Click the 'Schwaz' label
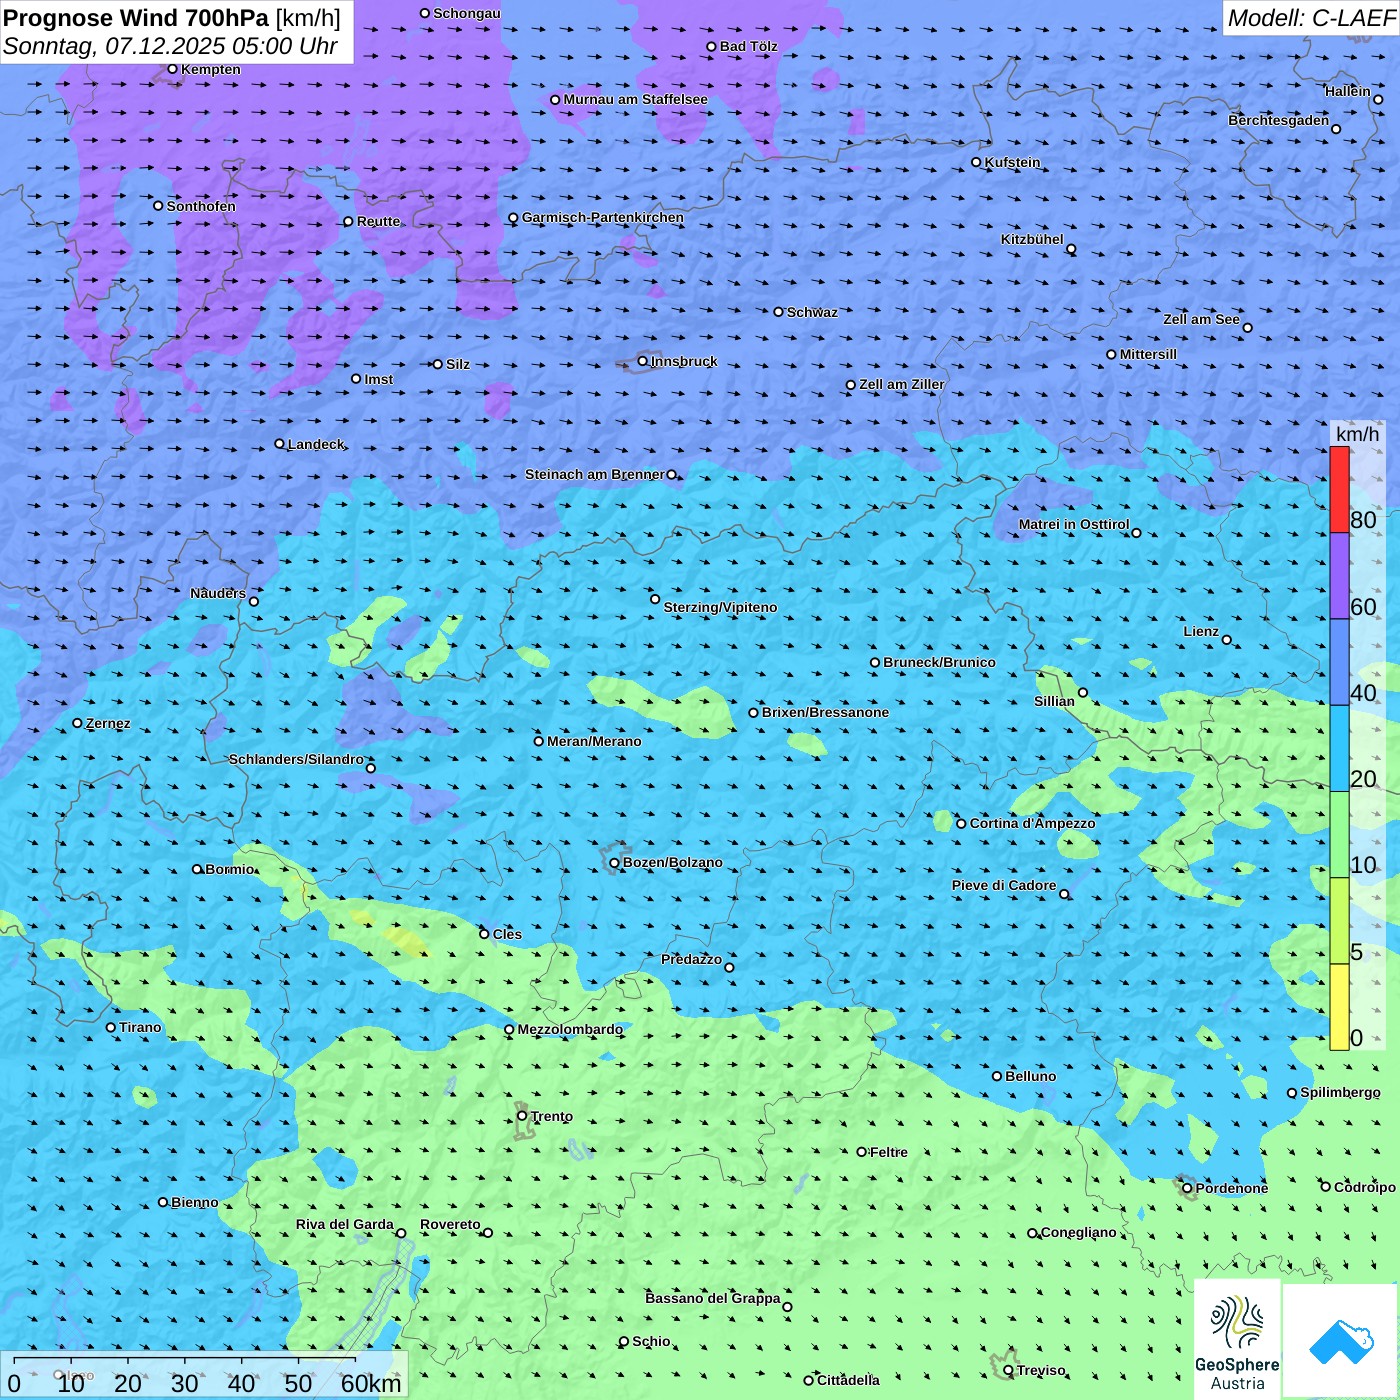1400x1400 pixels. (x=812, y=312)
